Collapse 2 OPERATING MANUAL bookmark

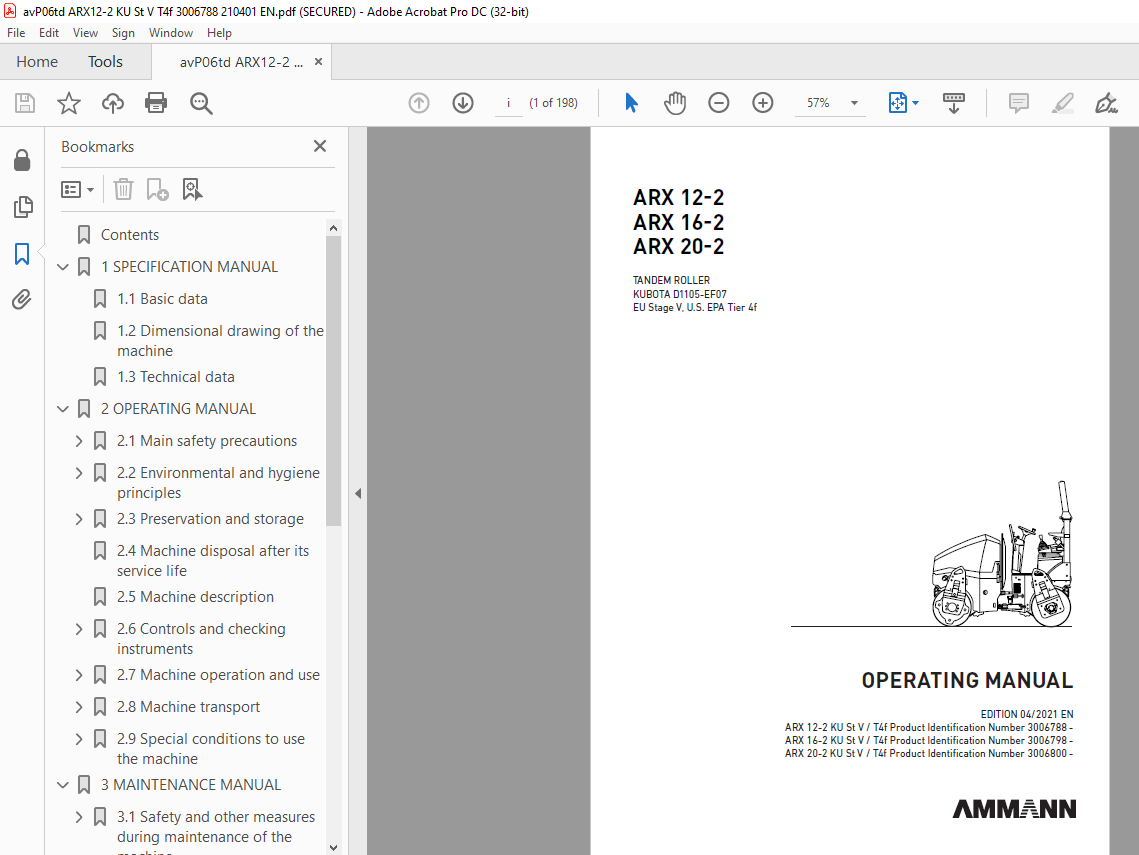(x=63, y=409)
